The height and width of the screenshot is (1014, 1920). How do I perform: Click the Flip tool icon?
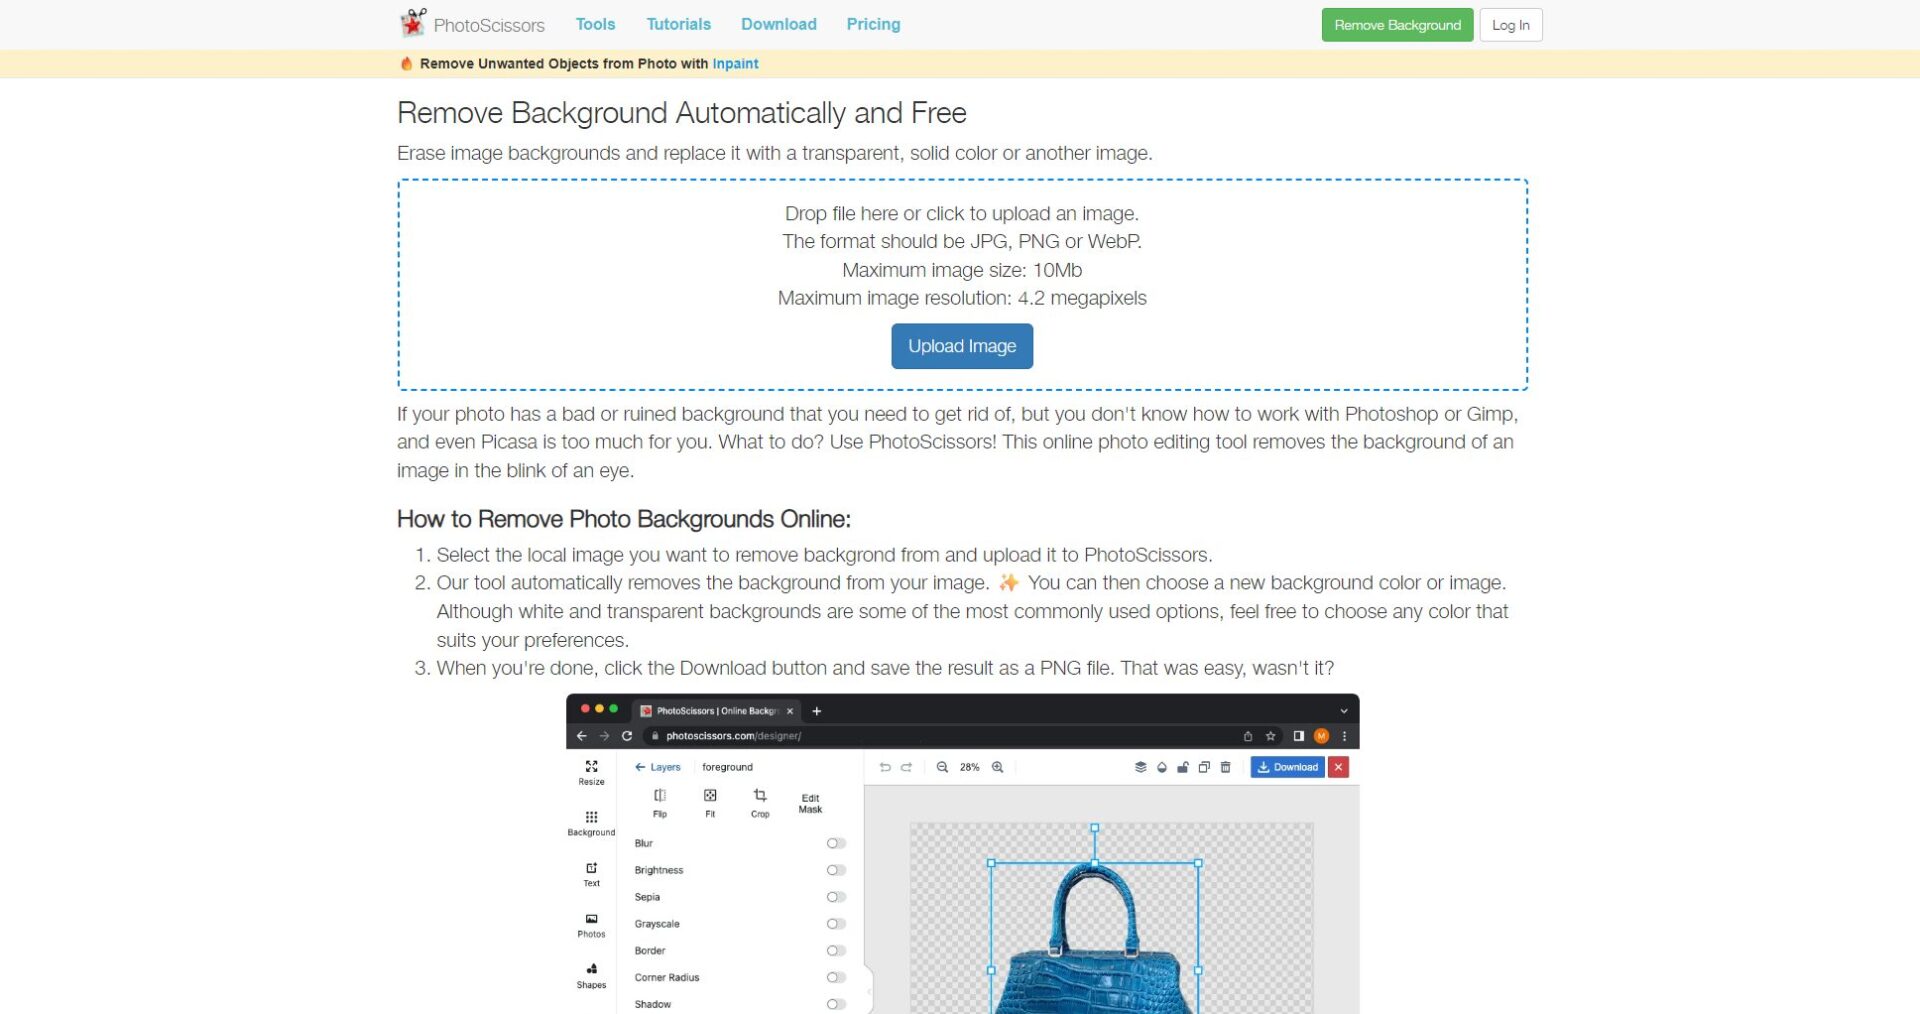tap(660, 796)
